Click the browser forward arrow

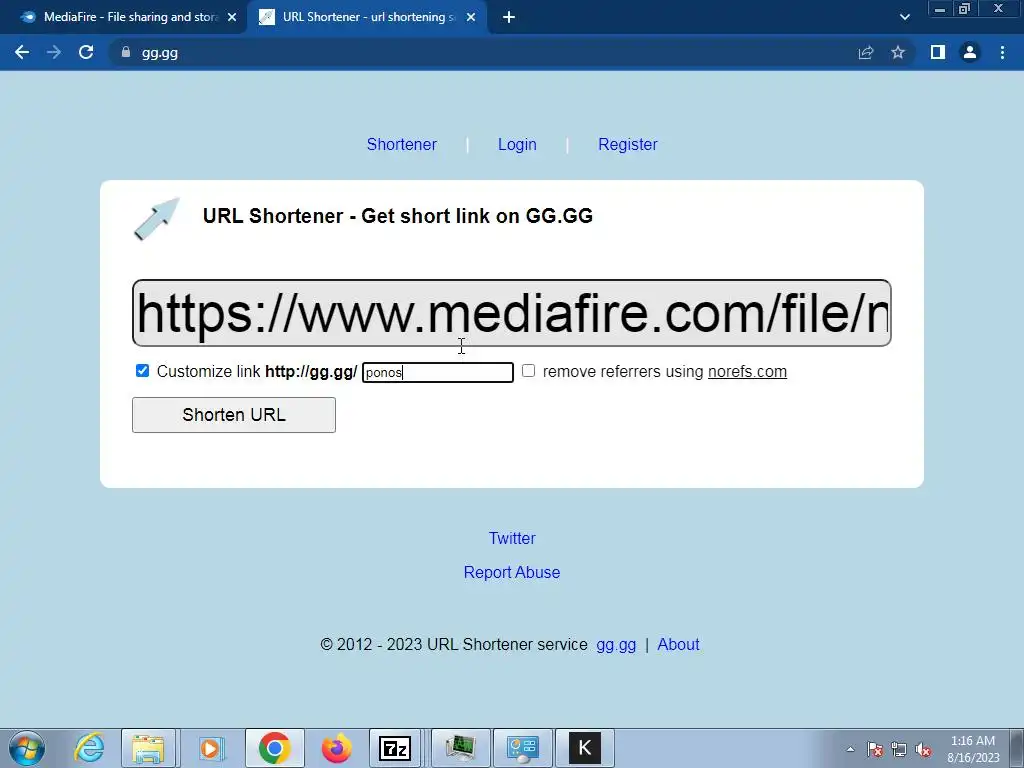coord(54,52)
